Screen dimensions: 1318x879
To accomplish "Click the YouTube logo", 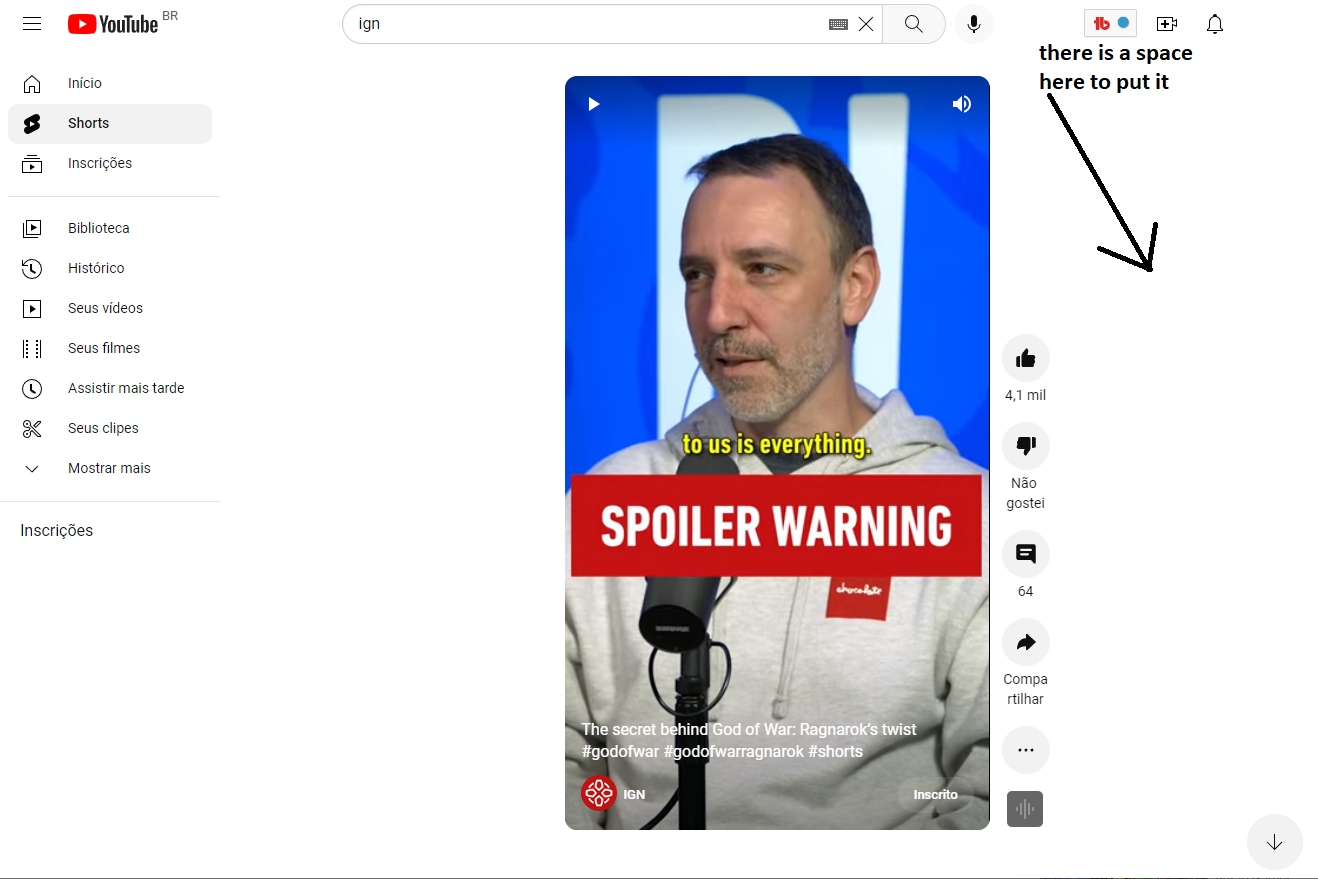I will click(113, 24).
